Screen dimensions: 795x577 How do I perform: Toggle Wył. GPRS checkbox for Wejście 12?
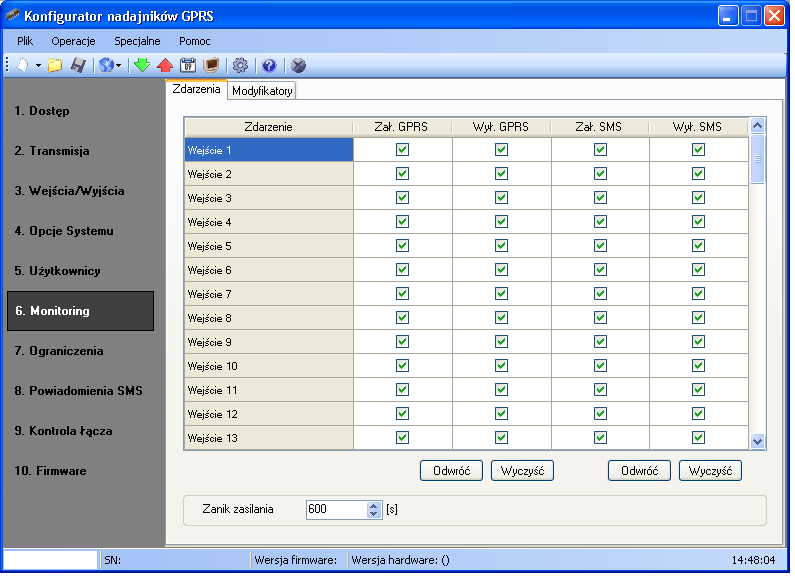coord(501,414)
